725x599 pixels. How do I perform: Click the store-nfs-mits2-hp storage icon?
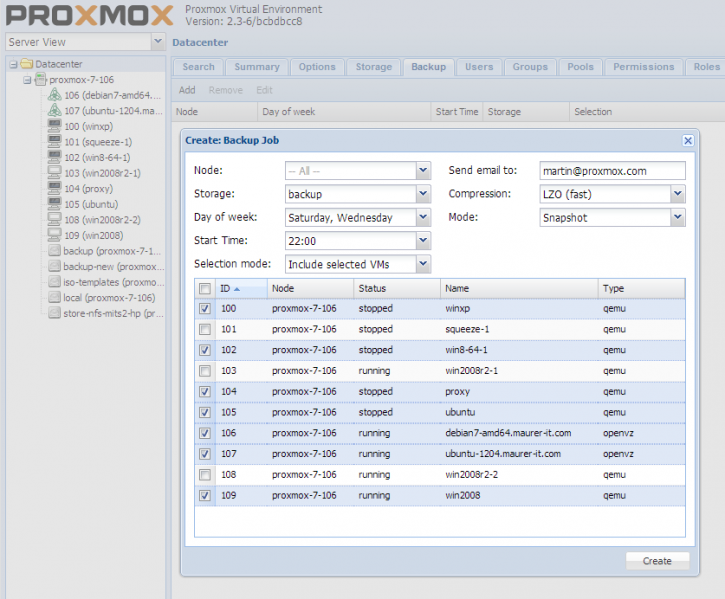(55, 313)
